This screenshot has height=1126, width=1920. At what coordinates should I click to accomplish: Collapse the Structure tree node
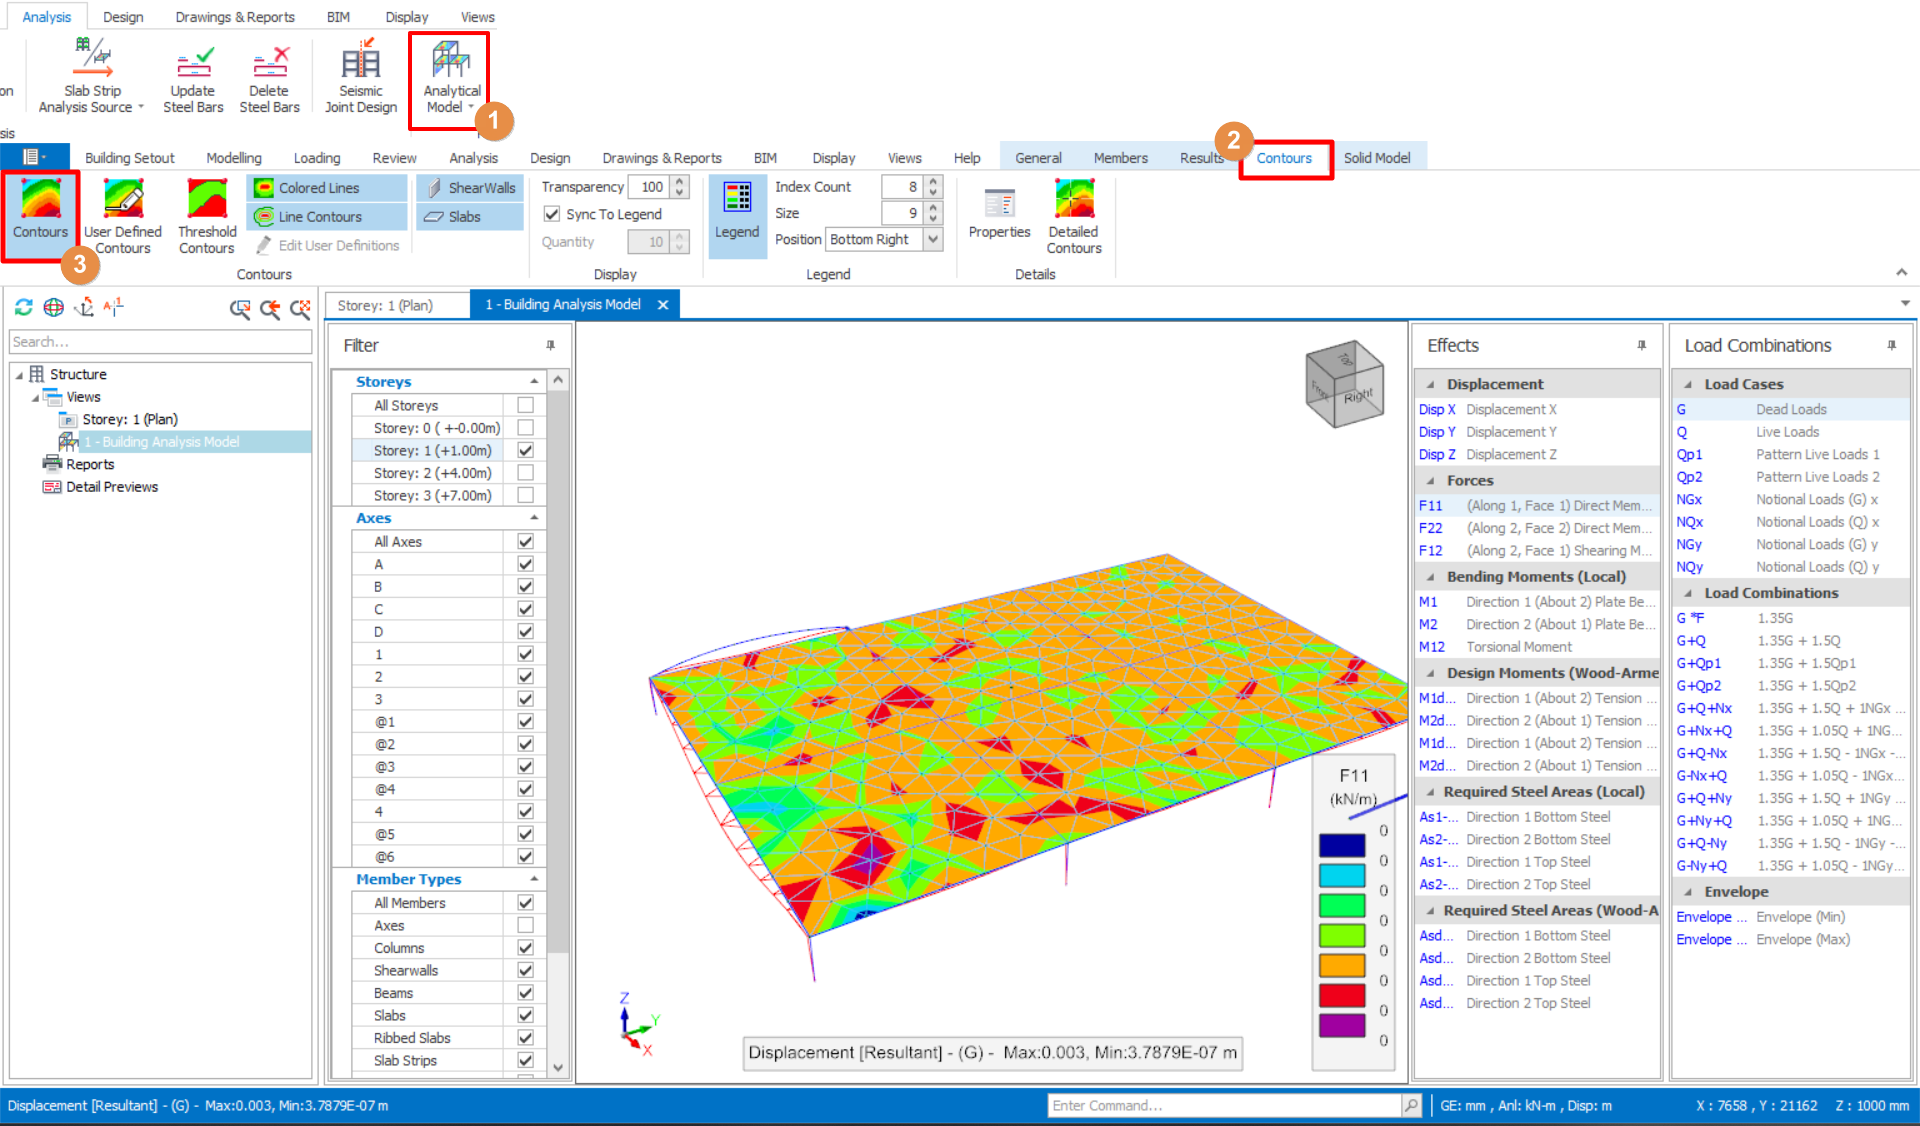pyautogui.click(x=19, y=374)
